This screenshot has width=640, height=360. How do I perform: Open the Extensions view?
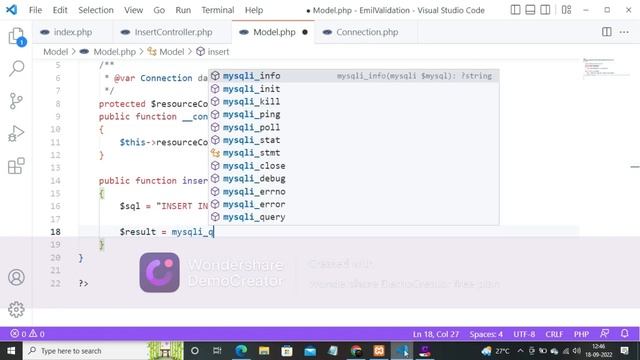coord(16,166)
